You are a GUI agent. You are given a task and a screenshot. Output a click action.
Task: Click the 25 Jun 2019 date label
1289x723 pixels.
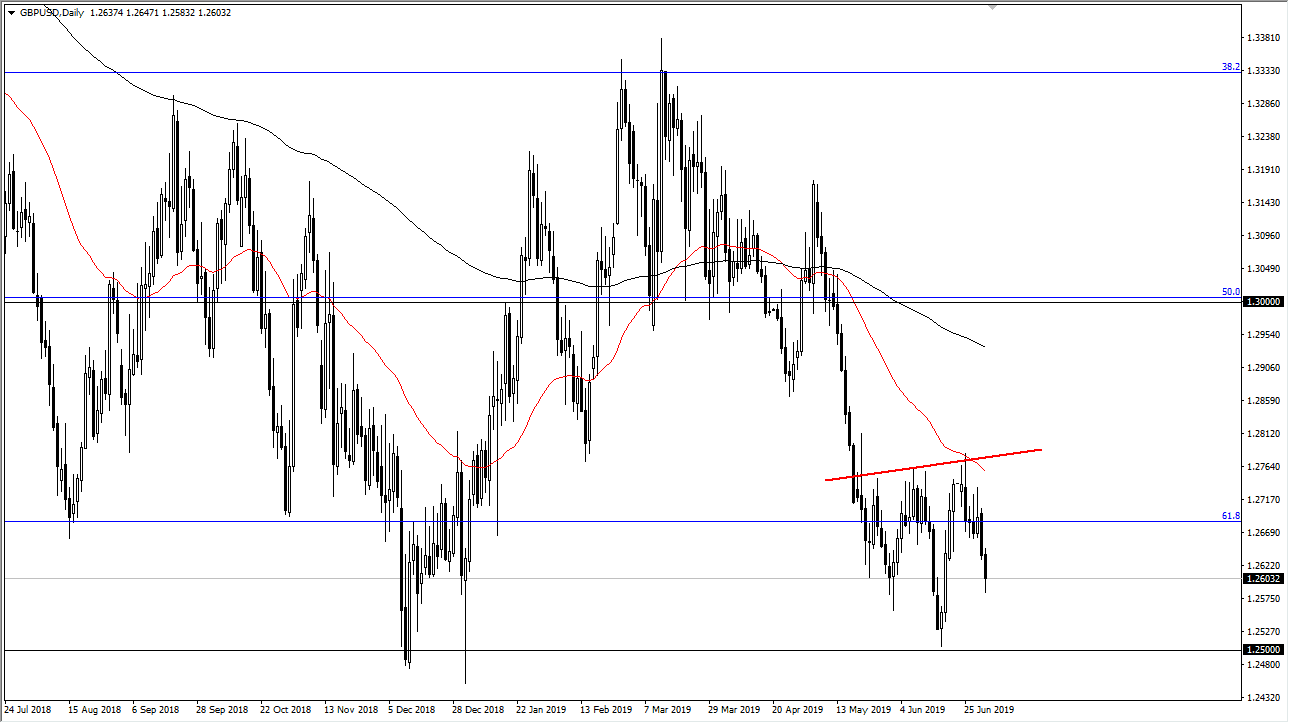pyautogui.click(x=988, y=709)
